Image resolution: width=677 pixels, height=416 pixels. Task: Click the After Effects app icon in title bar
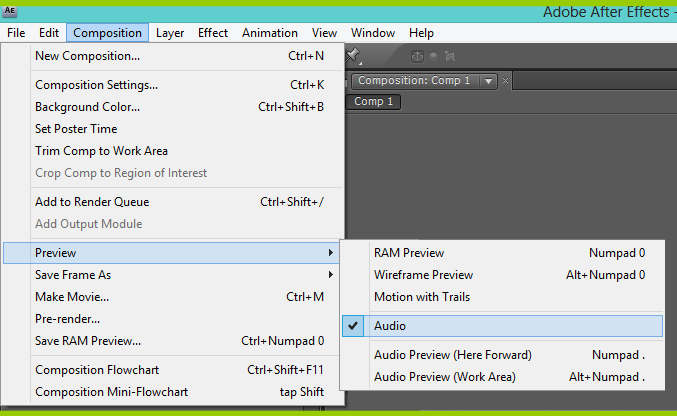pos(9,11)
